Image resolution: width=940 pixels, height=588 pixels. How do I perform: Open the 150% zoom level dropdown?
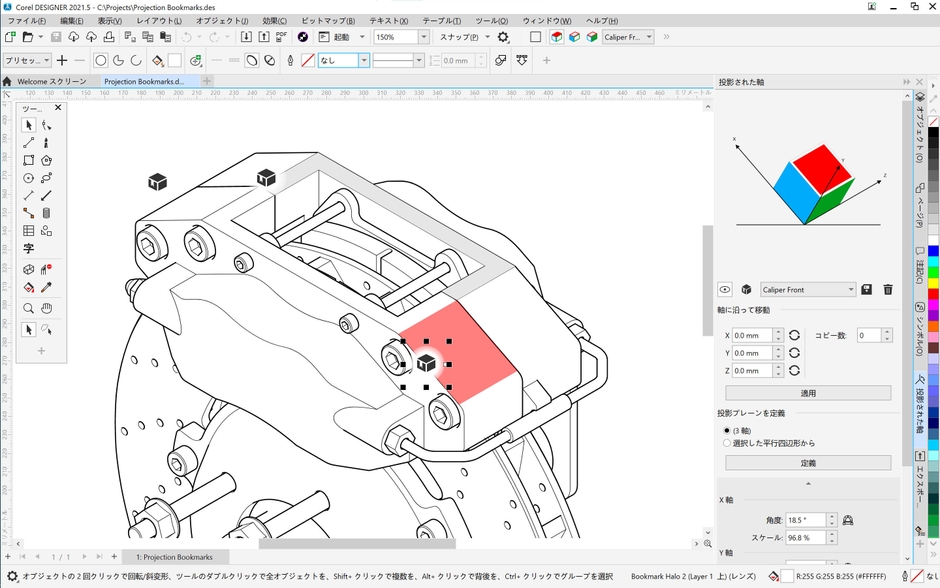(423, 37)
